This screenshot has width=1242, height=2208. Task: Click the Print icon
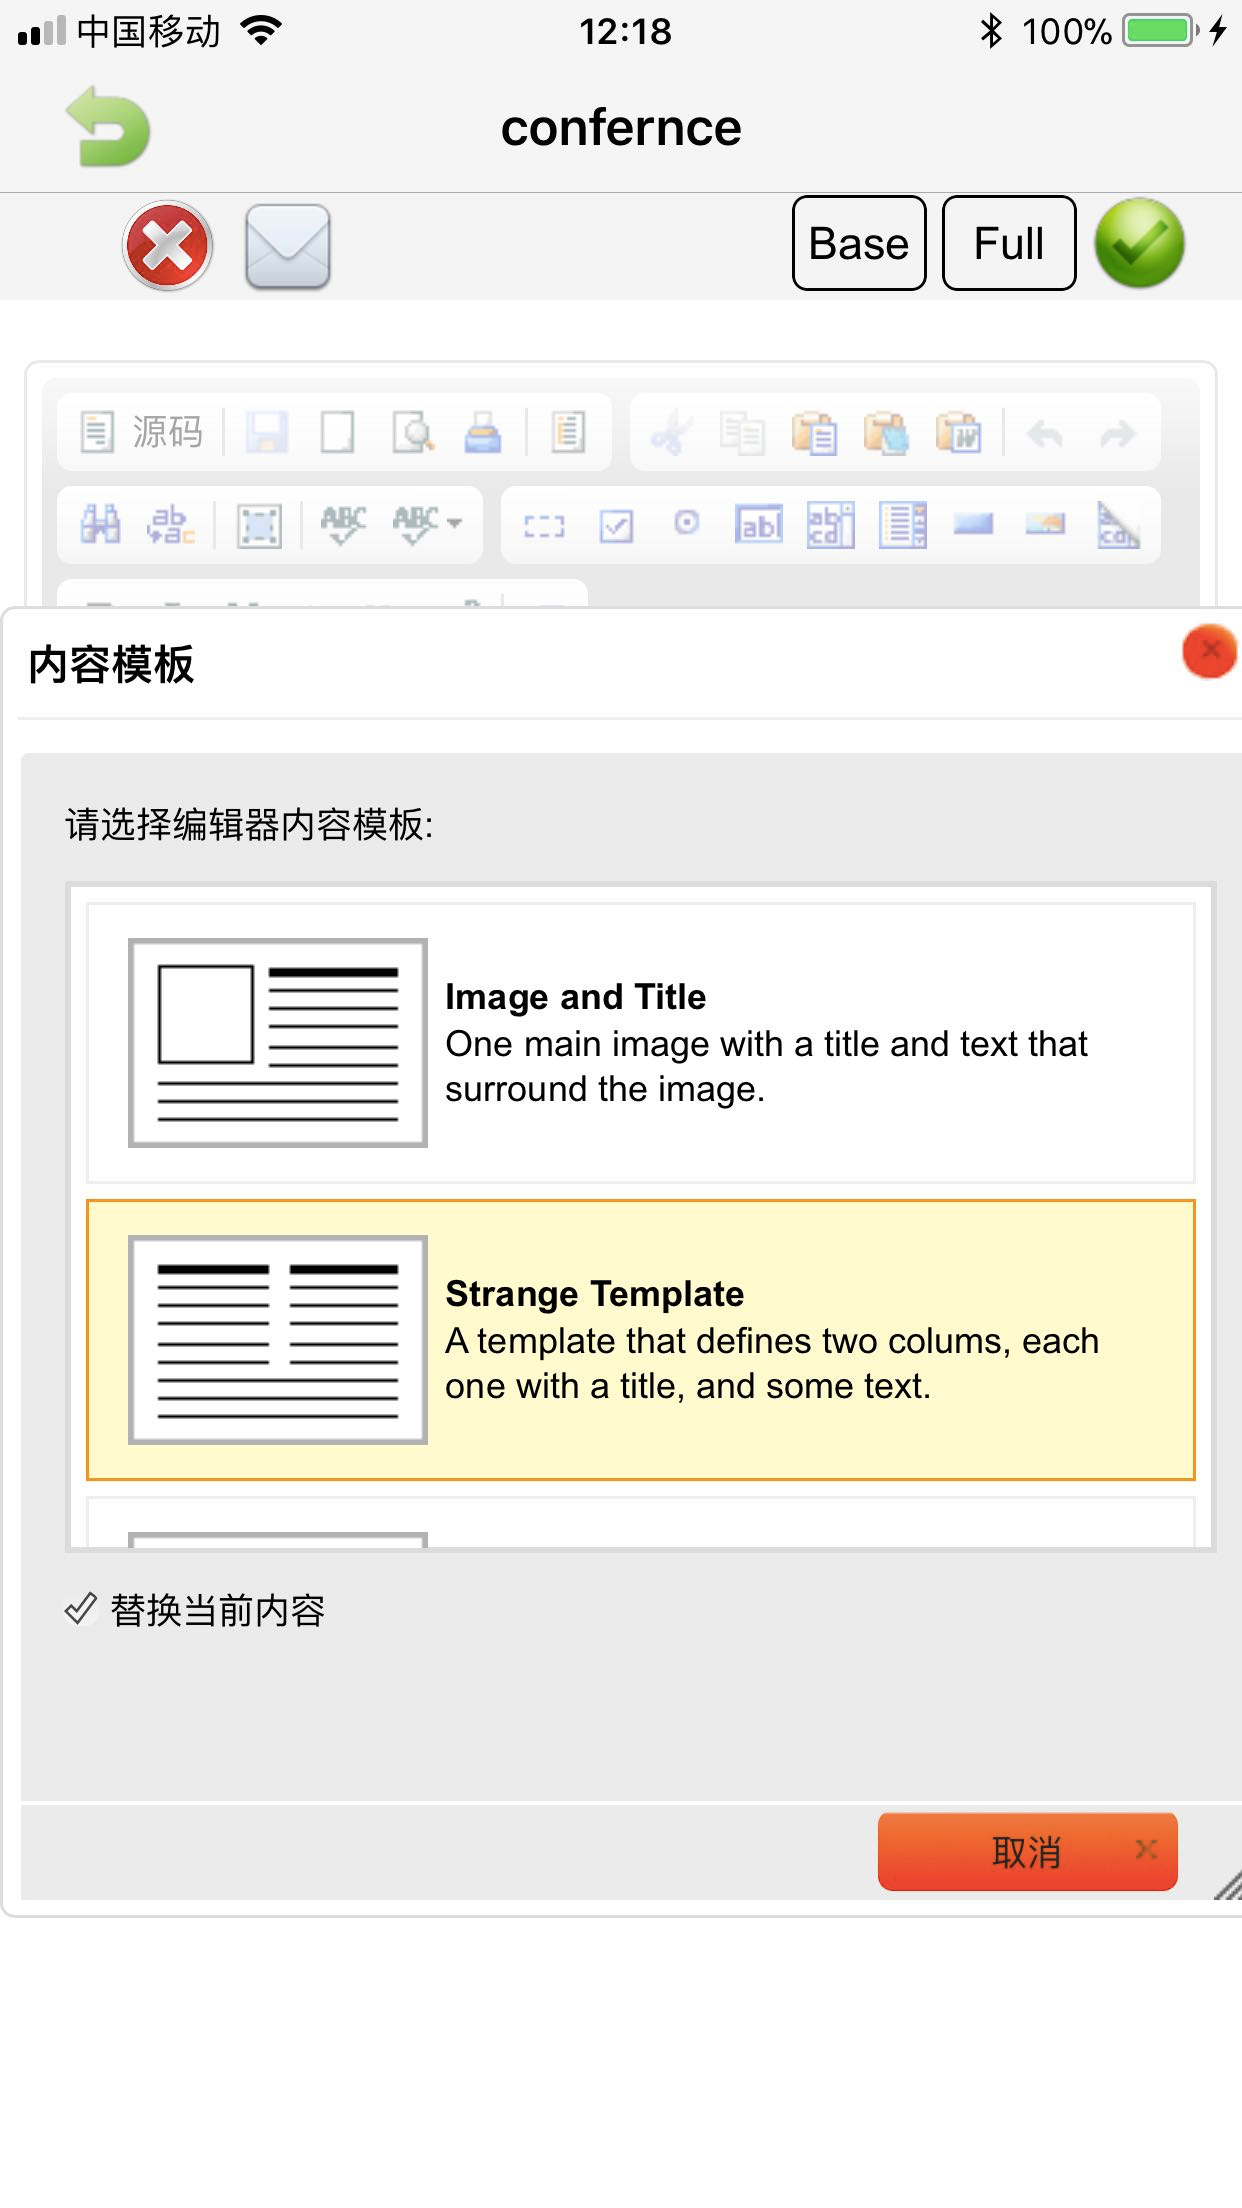tap(483, 432)
